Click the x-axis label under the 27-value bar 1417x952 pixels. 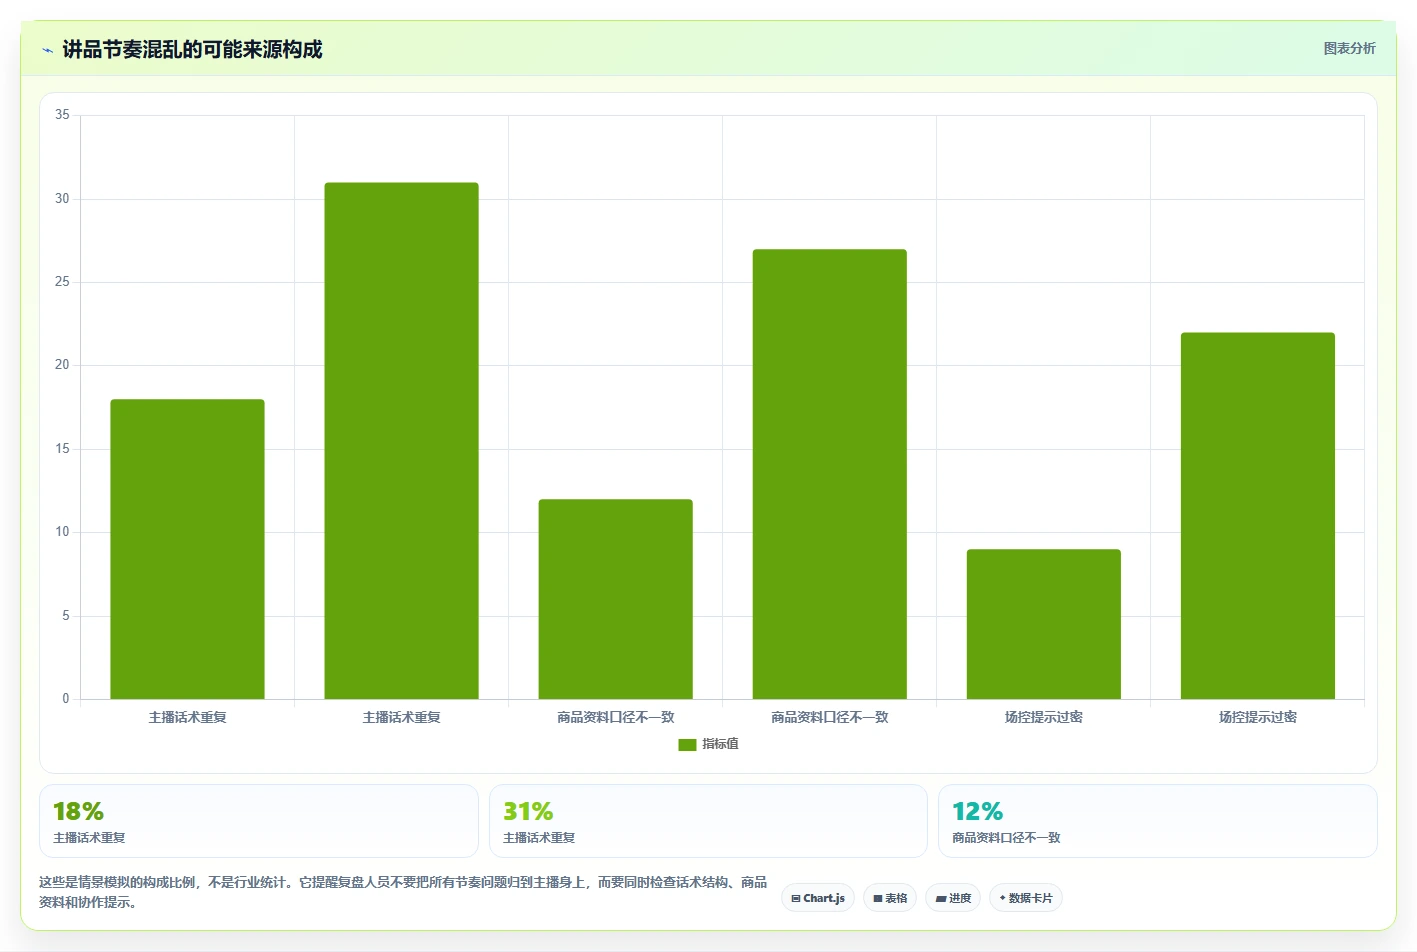tap(829, 717)
